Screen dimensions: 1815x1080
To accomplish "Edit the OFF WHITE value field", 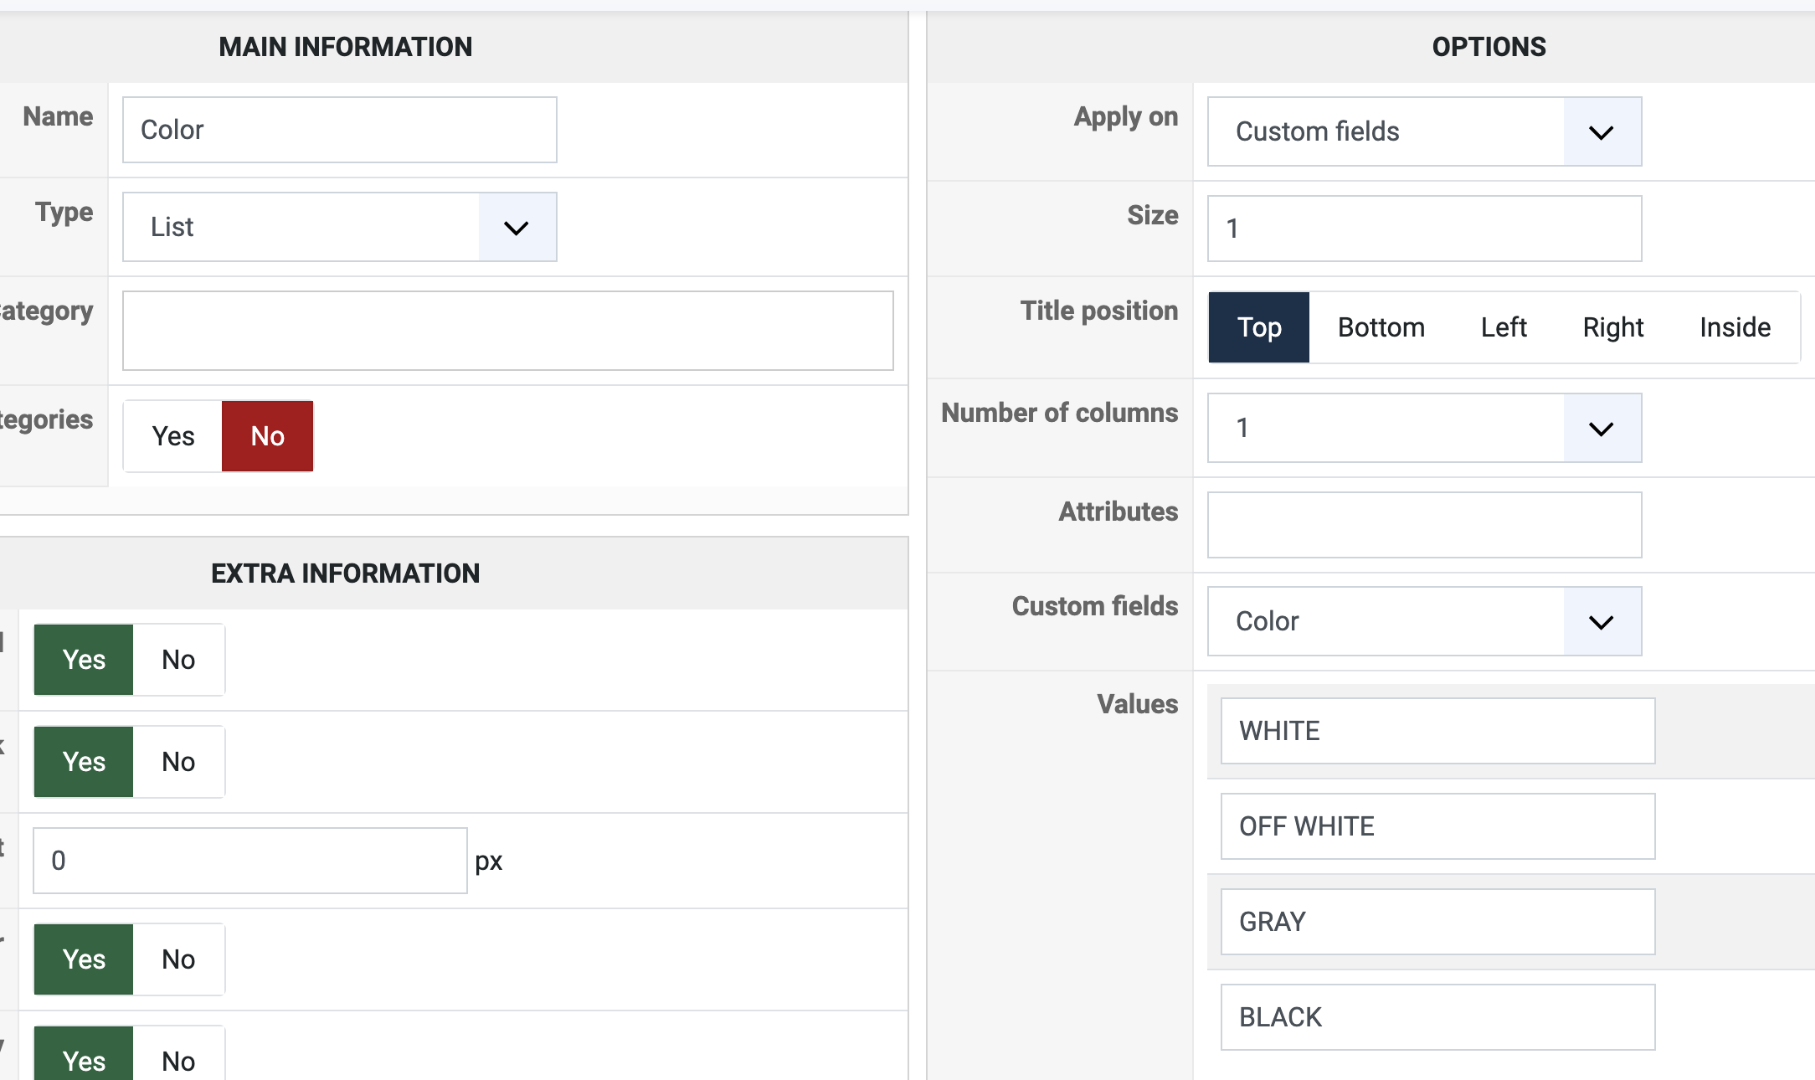I will tap(1437, 827).
